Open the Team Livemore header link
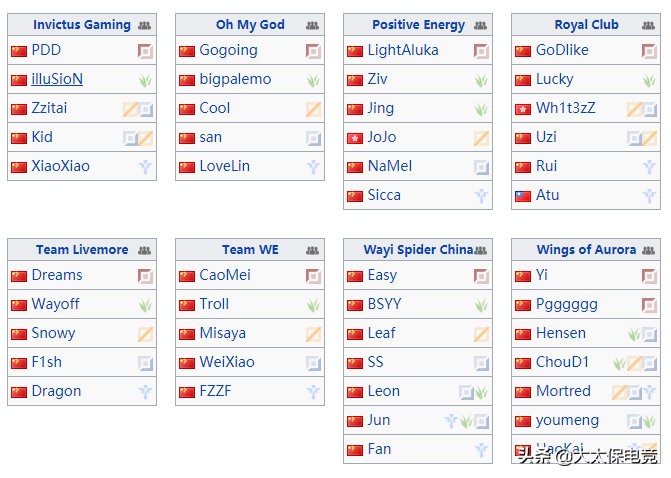 click(82, 249)
